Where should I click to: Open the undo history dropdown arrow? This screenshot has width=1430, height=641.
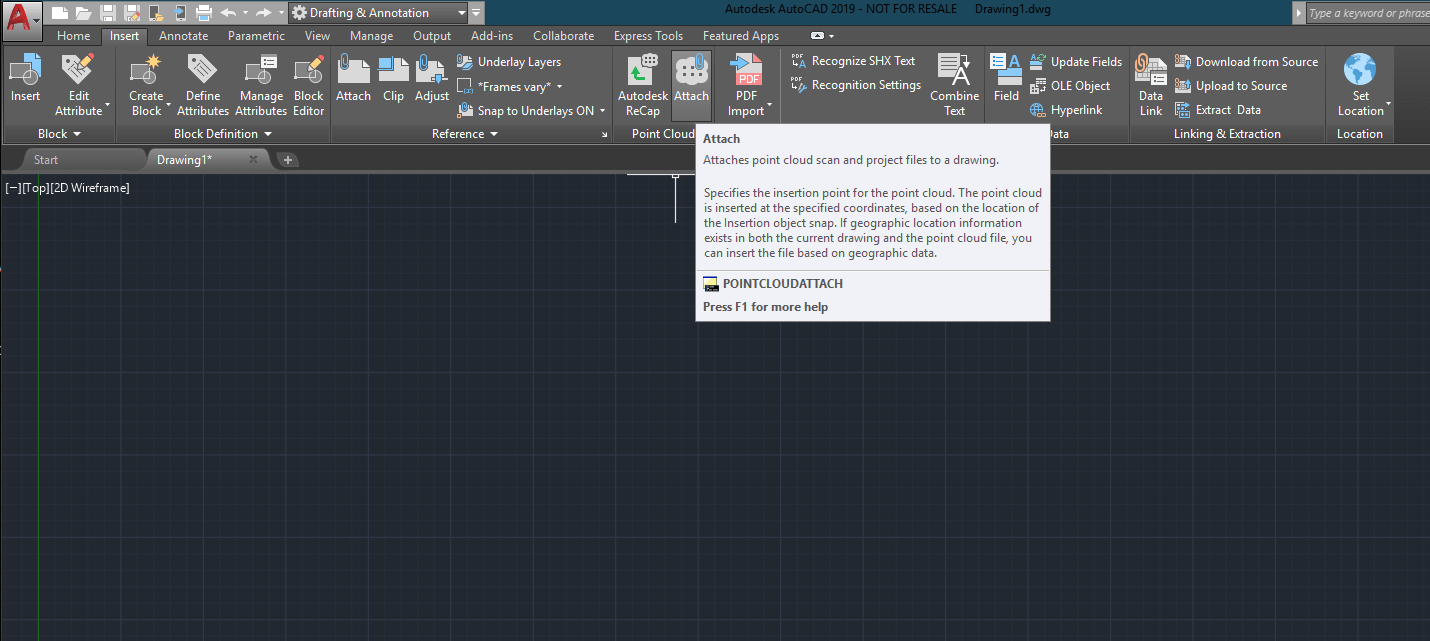tap(244, 13)
